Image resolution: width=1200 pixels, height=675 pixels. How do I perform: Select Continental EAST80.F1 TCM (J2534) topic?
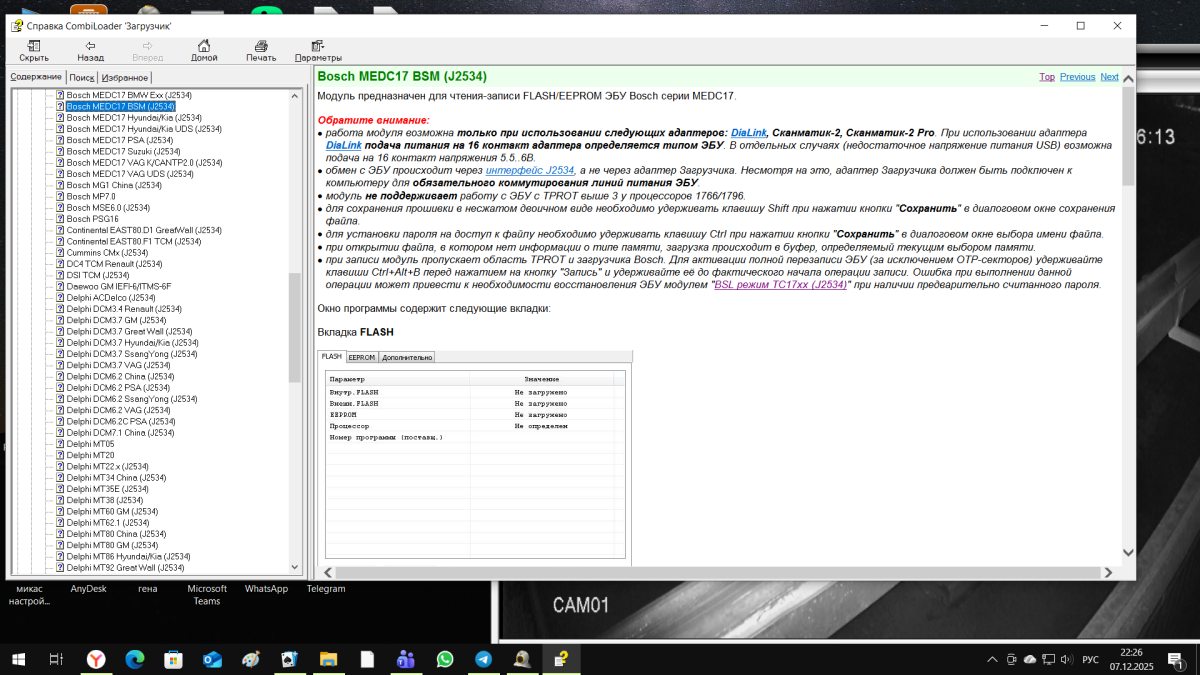coord(134,241)
